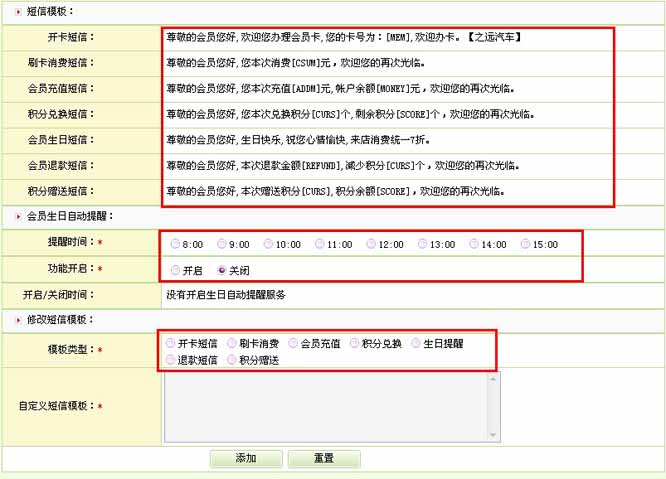Click the arrow icon beside 会员生日自动提醒 header
The height and width of the screenshot is (479, 666).
tap(18, 216)
